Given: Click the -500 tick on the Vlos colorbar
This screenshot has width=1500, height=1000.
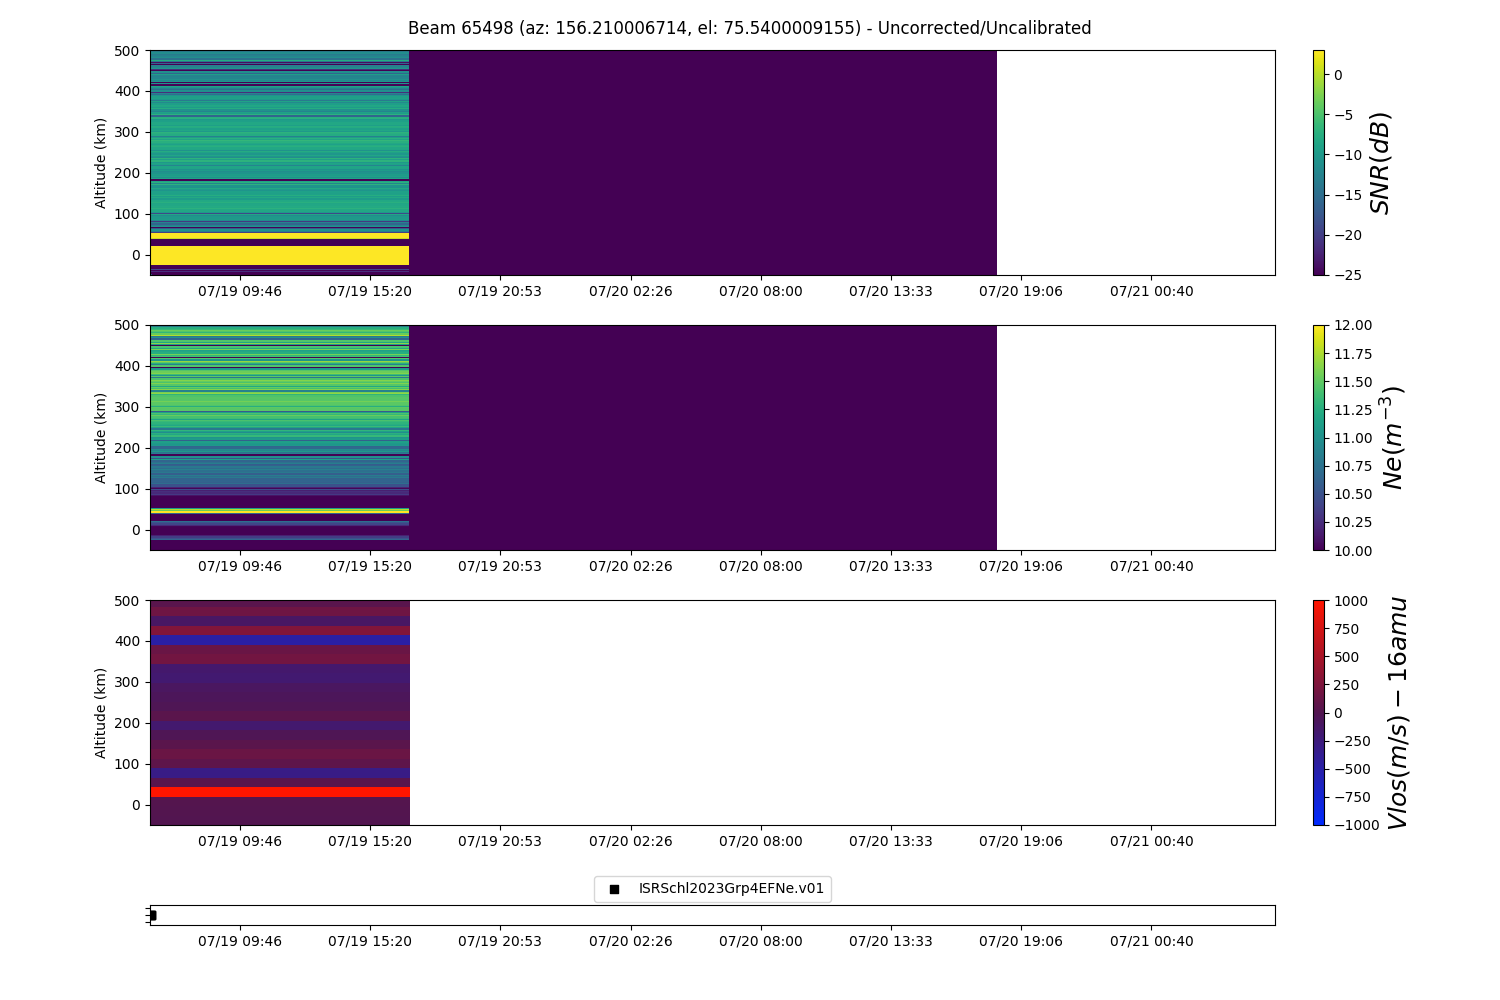Looking at the screenshot, I should coord(1351,769).
